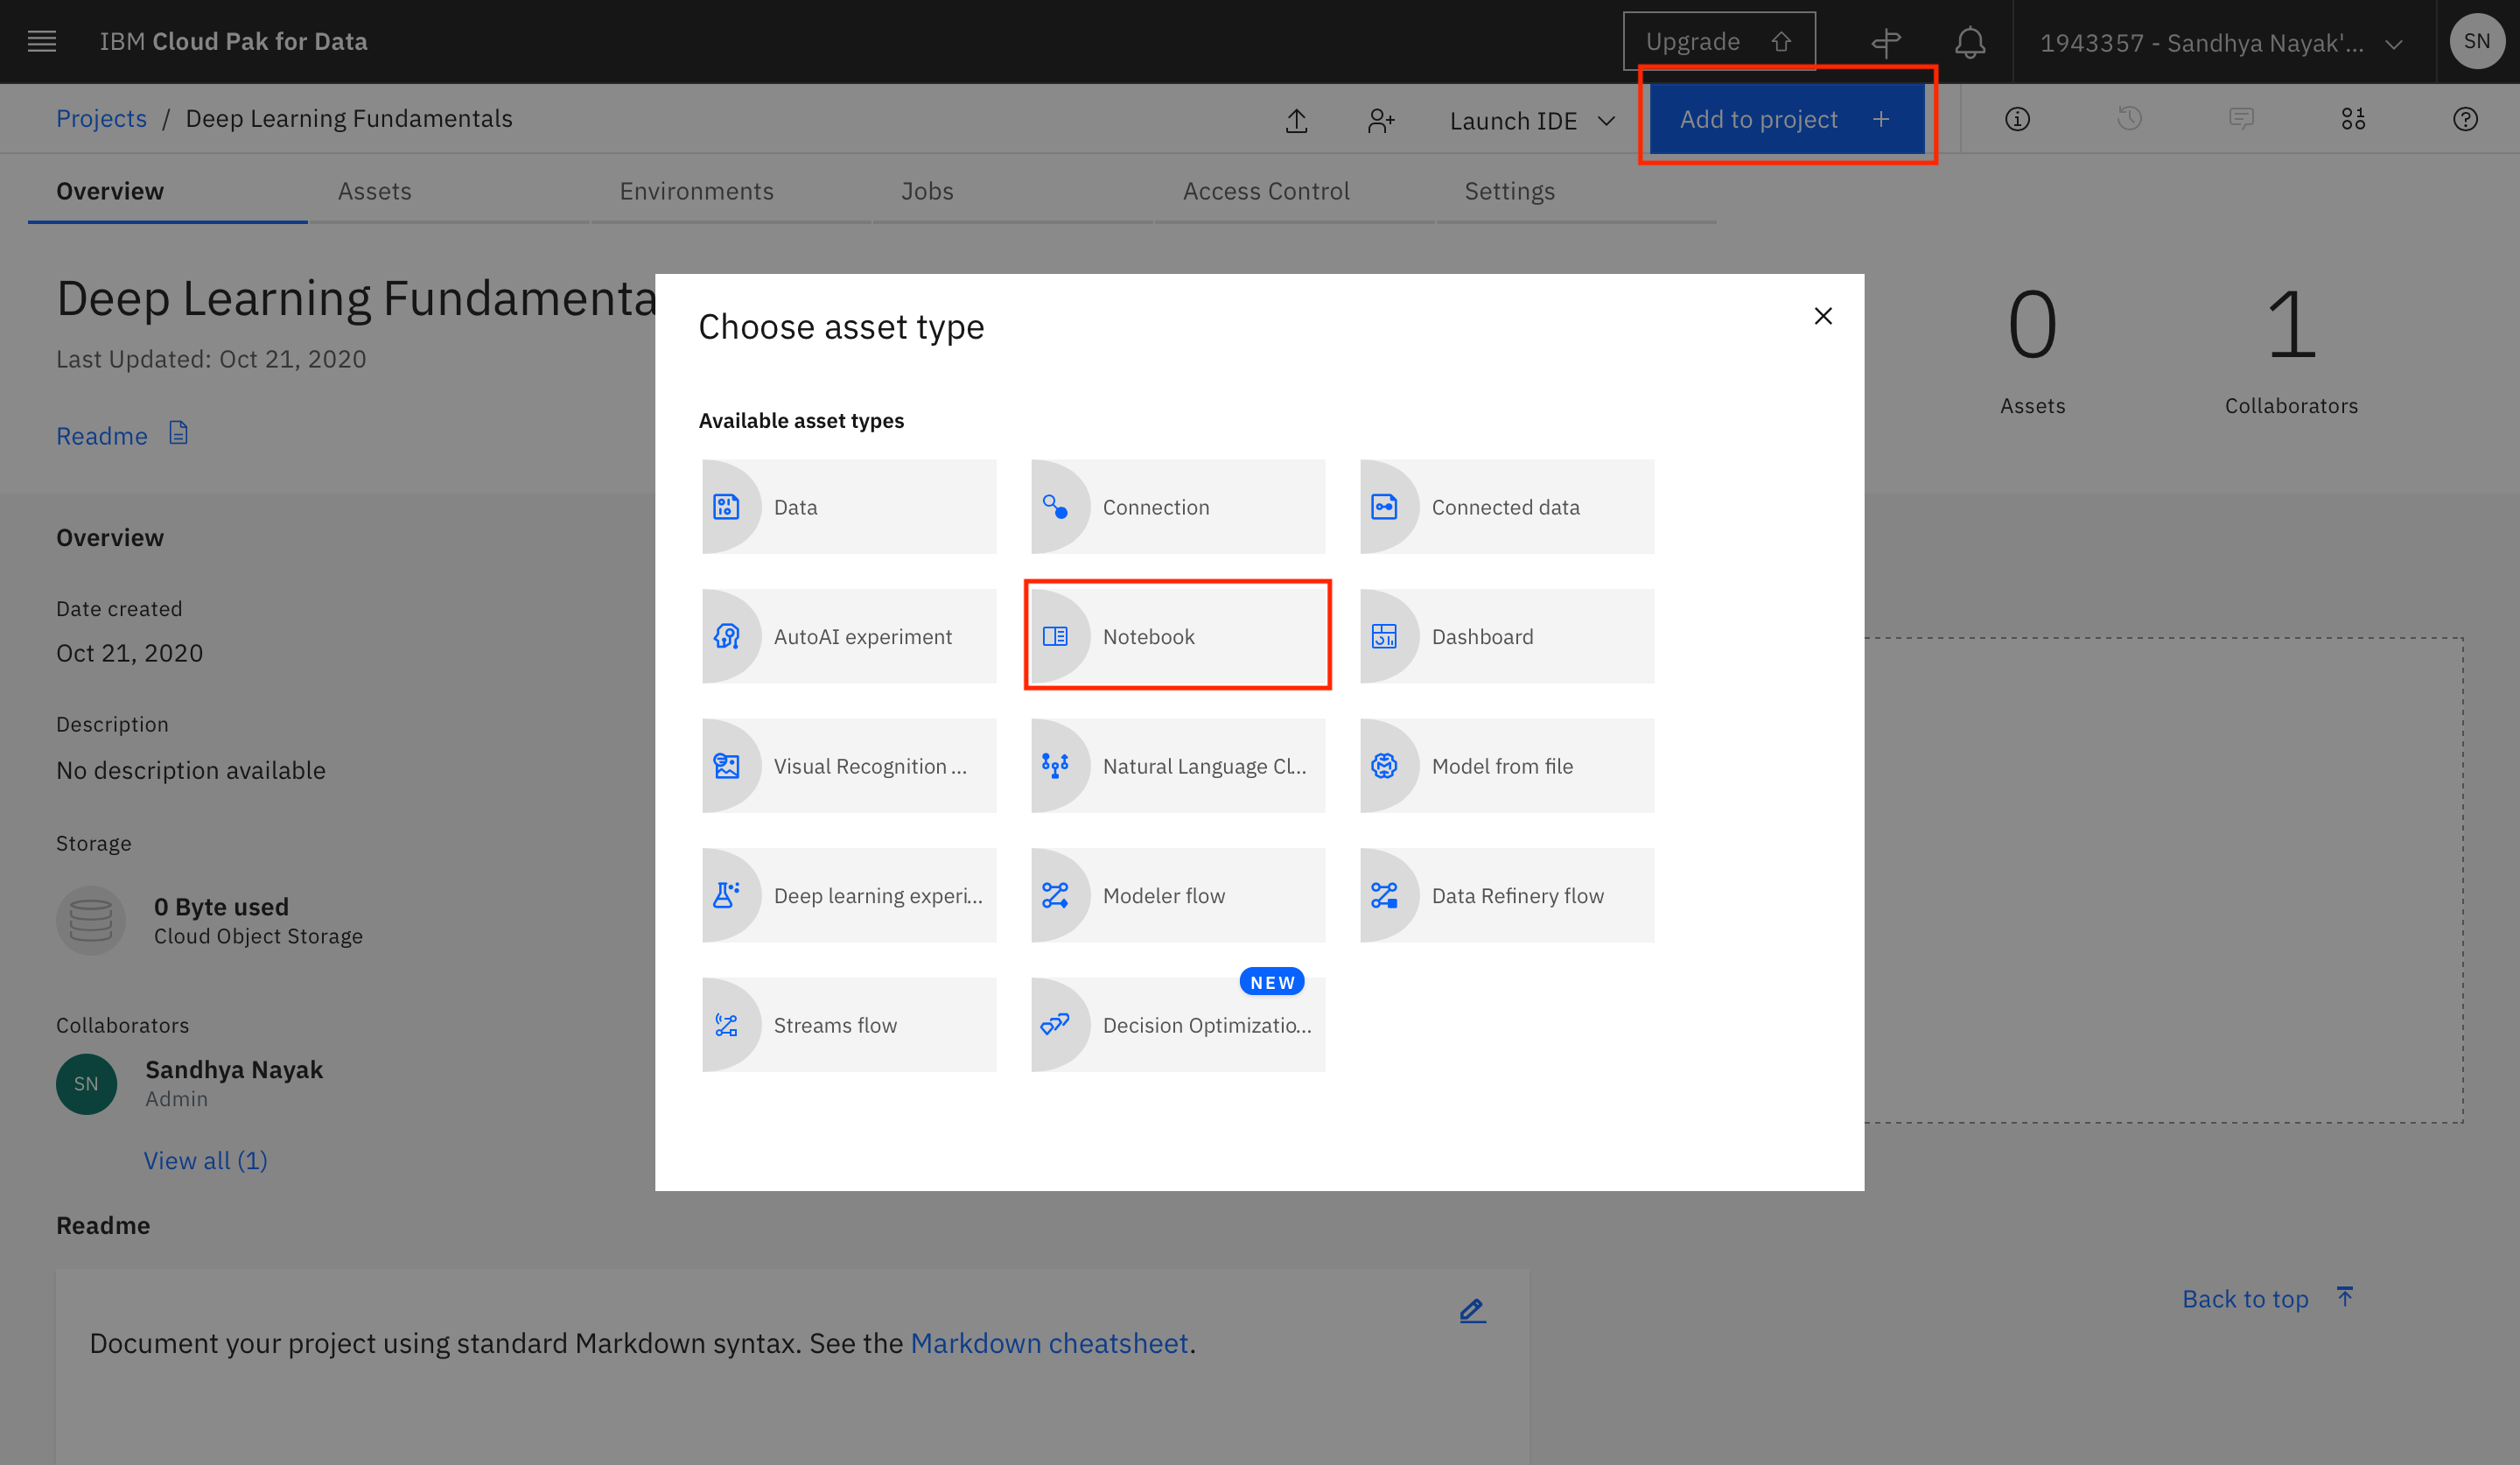
Task: Click the edit Readme pencil icon
Action: pos(1473,1312)
